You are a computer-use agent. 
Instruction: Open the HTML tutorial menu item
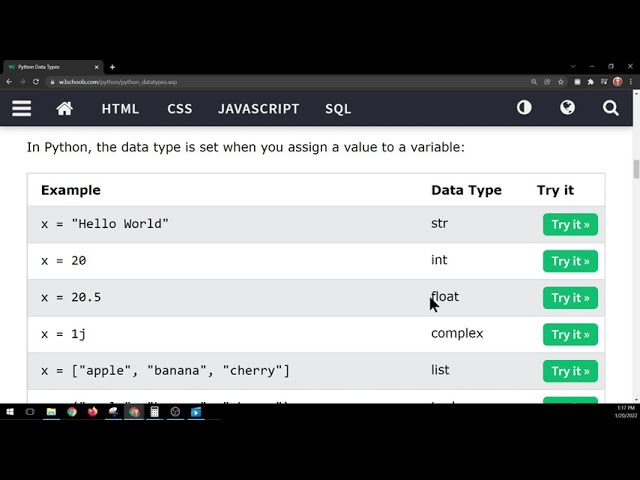[120, 109]
